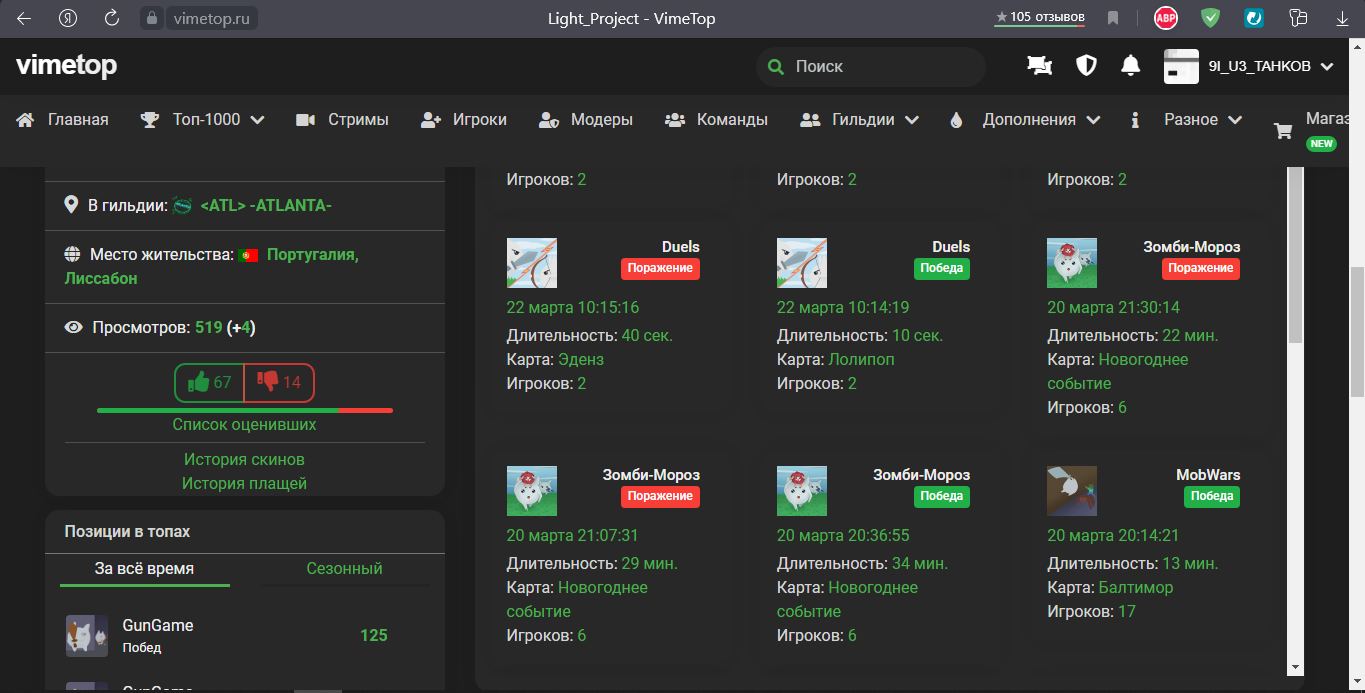1365x693 pixels.
Task: Open the 105 отзывов reviews badge
Action: point(1040,17)
